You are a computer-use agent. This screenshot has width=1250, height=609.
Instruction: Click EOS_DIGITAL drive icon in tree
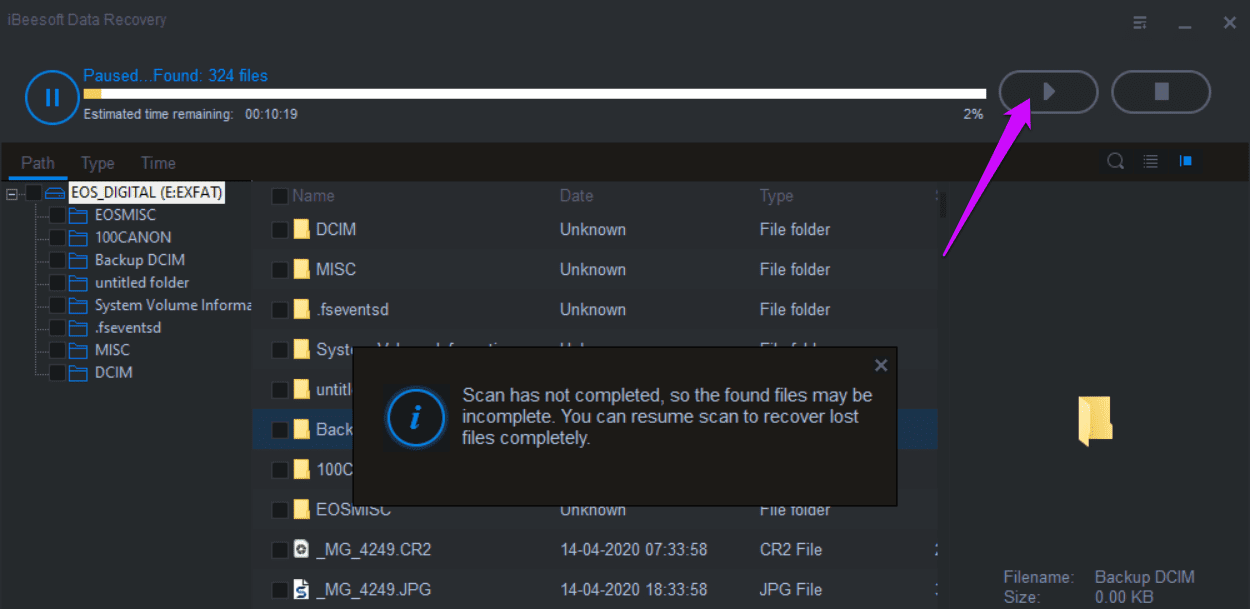coord(55,192)
